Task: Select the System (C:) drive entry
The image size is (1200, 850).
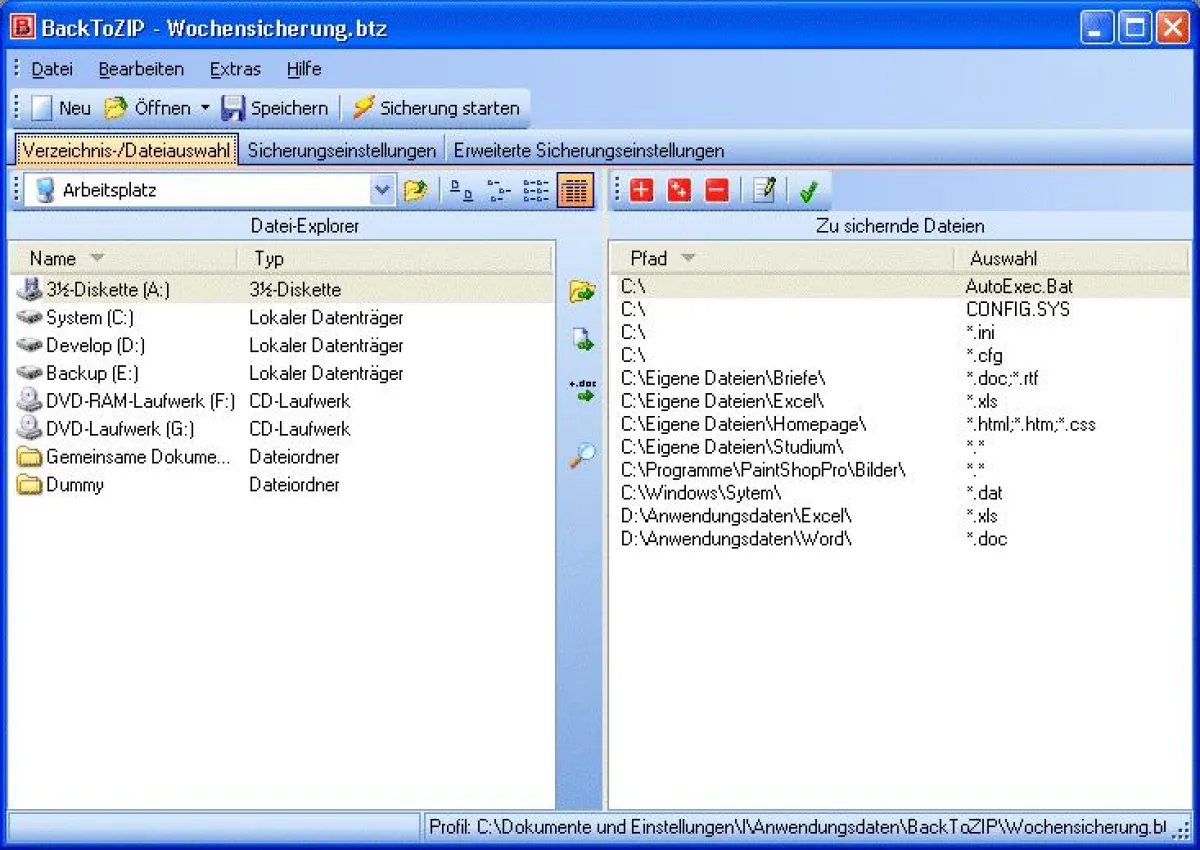Action: tap(95, 317)
